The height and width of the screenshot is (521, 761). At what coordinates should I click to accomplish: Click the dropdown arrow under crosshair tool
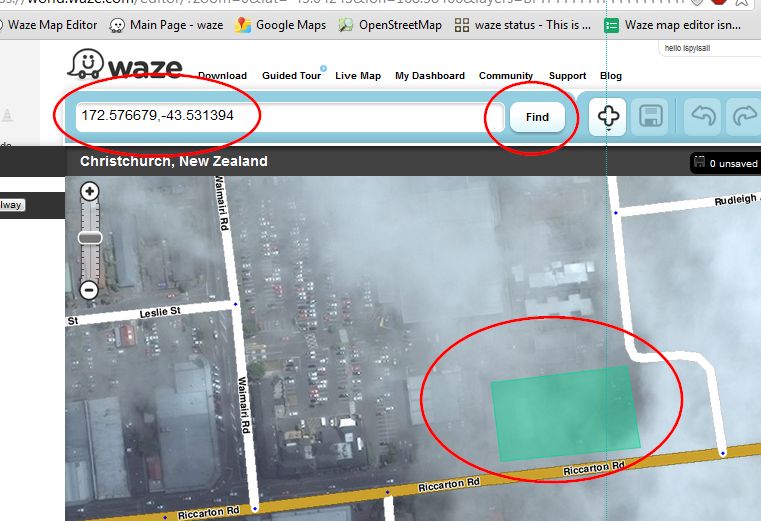tap(608, 130)
